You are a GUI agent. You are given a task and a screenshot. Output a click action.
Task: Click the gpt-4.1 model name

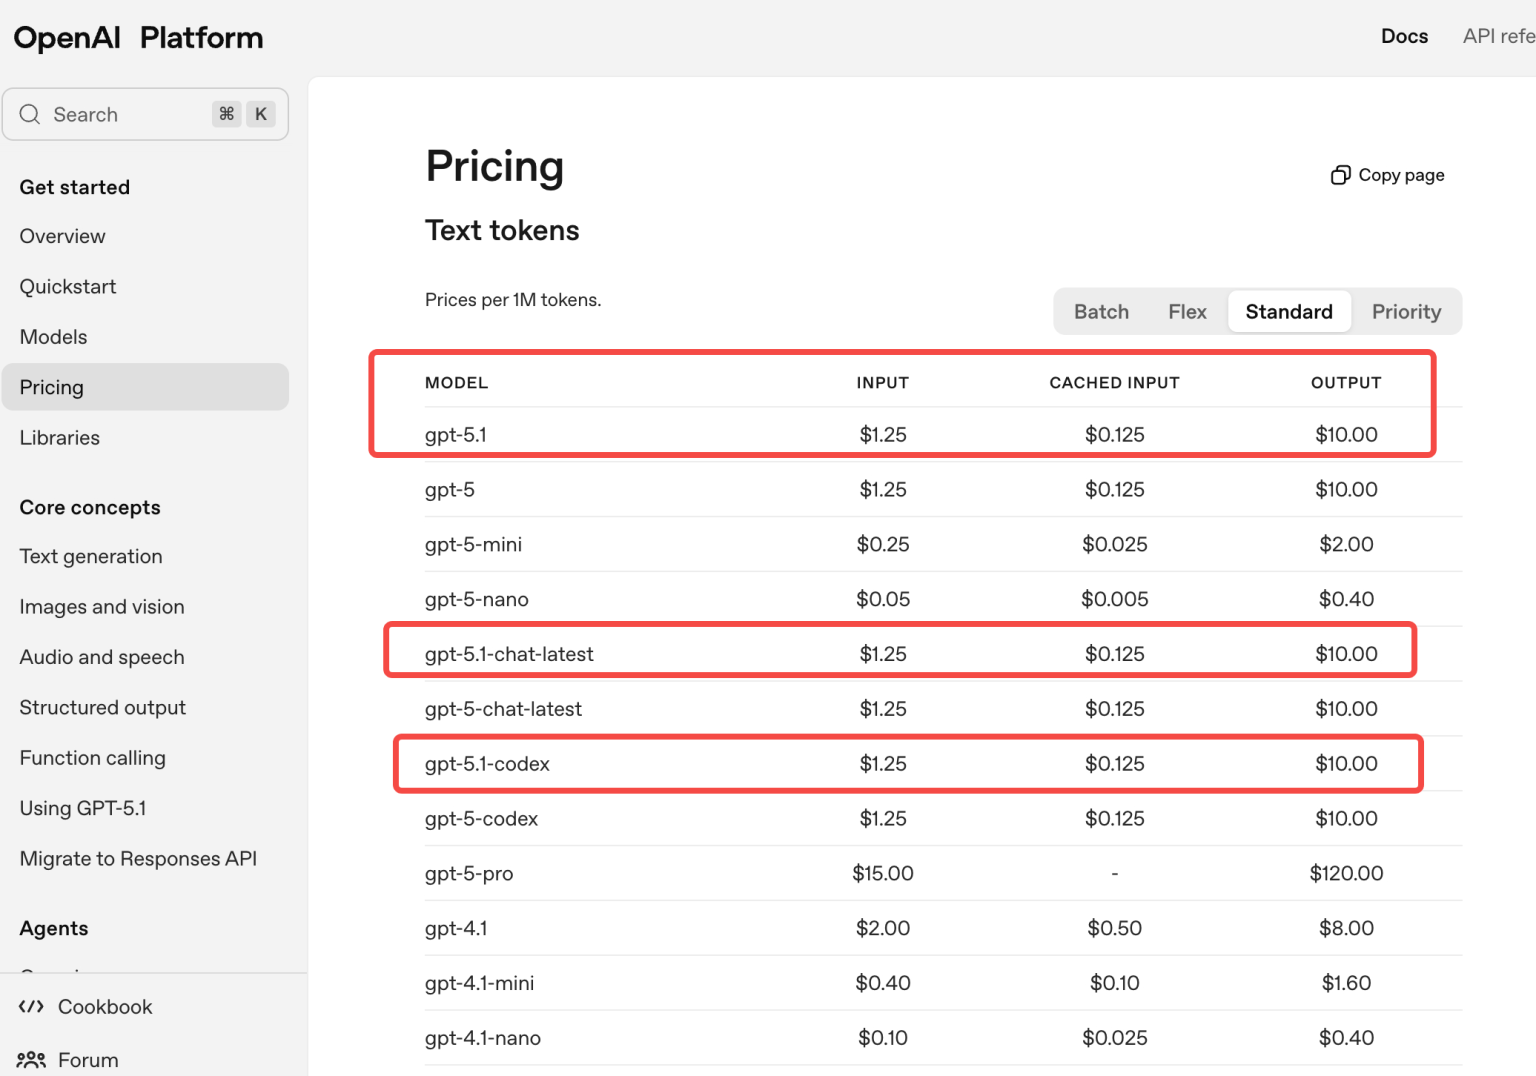click(x=456, y=928)
